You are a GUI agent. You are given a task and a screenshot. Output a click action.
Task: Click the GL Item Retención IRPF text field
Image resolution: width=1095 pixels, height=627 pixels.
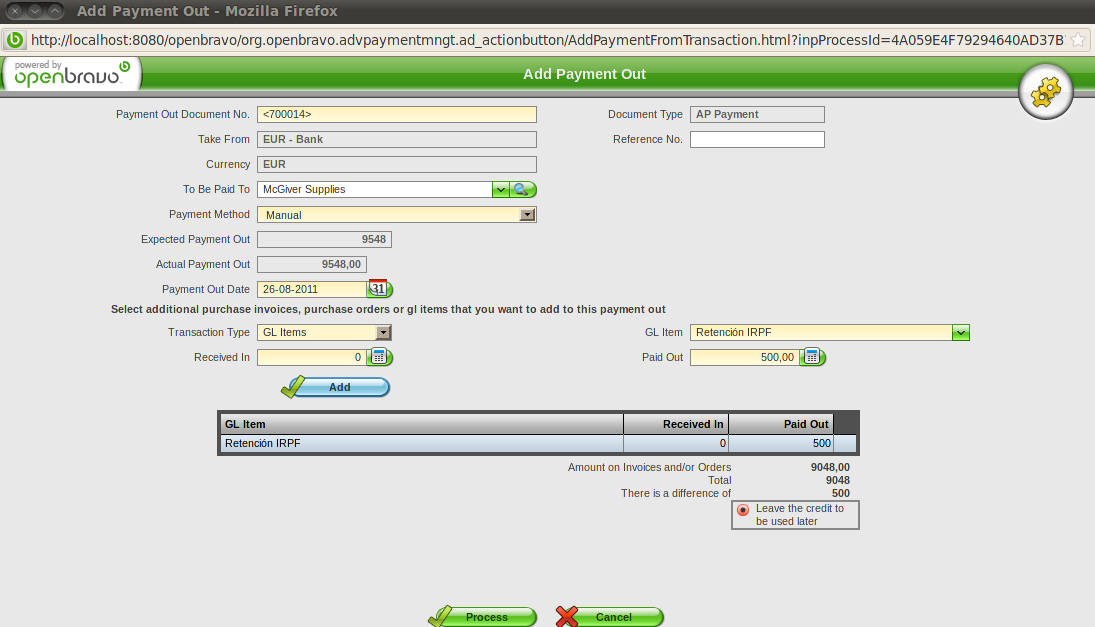tap(821, 332)
